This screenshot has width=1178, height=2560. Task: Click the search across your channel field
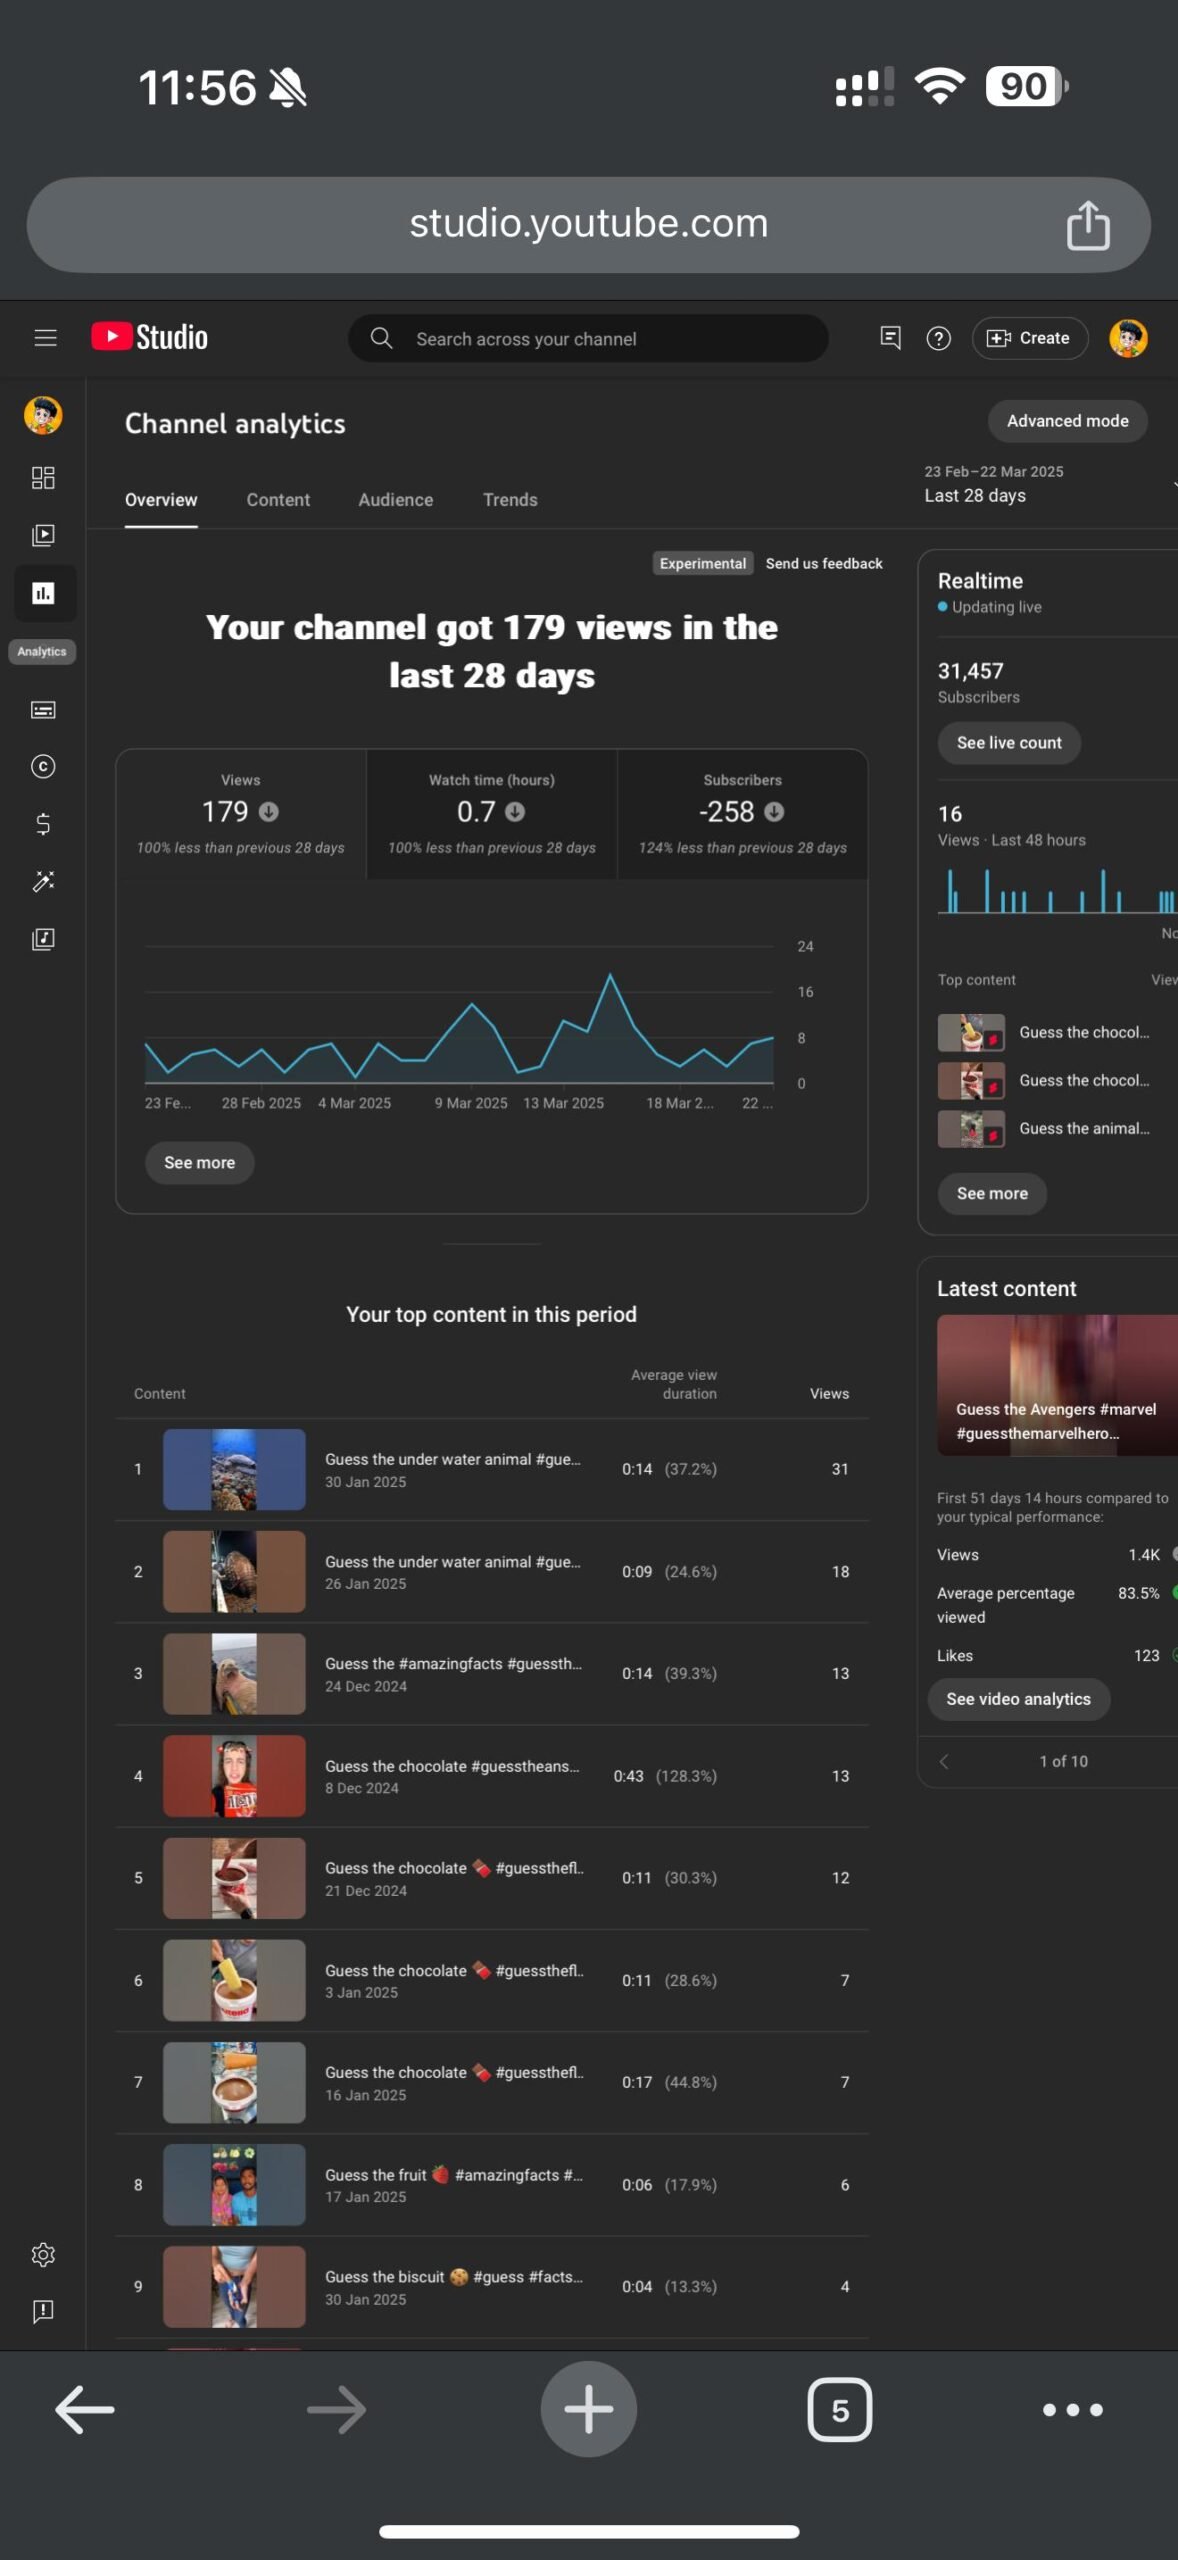[x=588, y=339]
